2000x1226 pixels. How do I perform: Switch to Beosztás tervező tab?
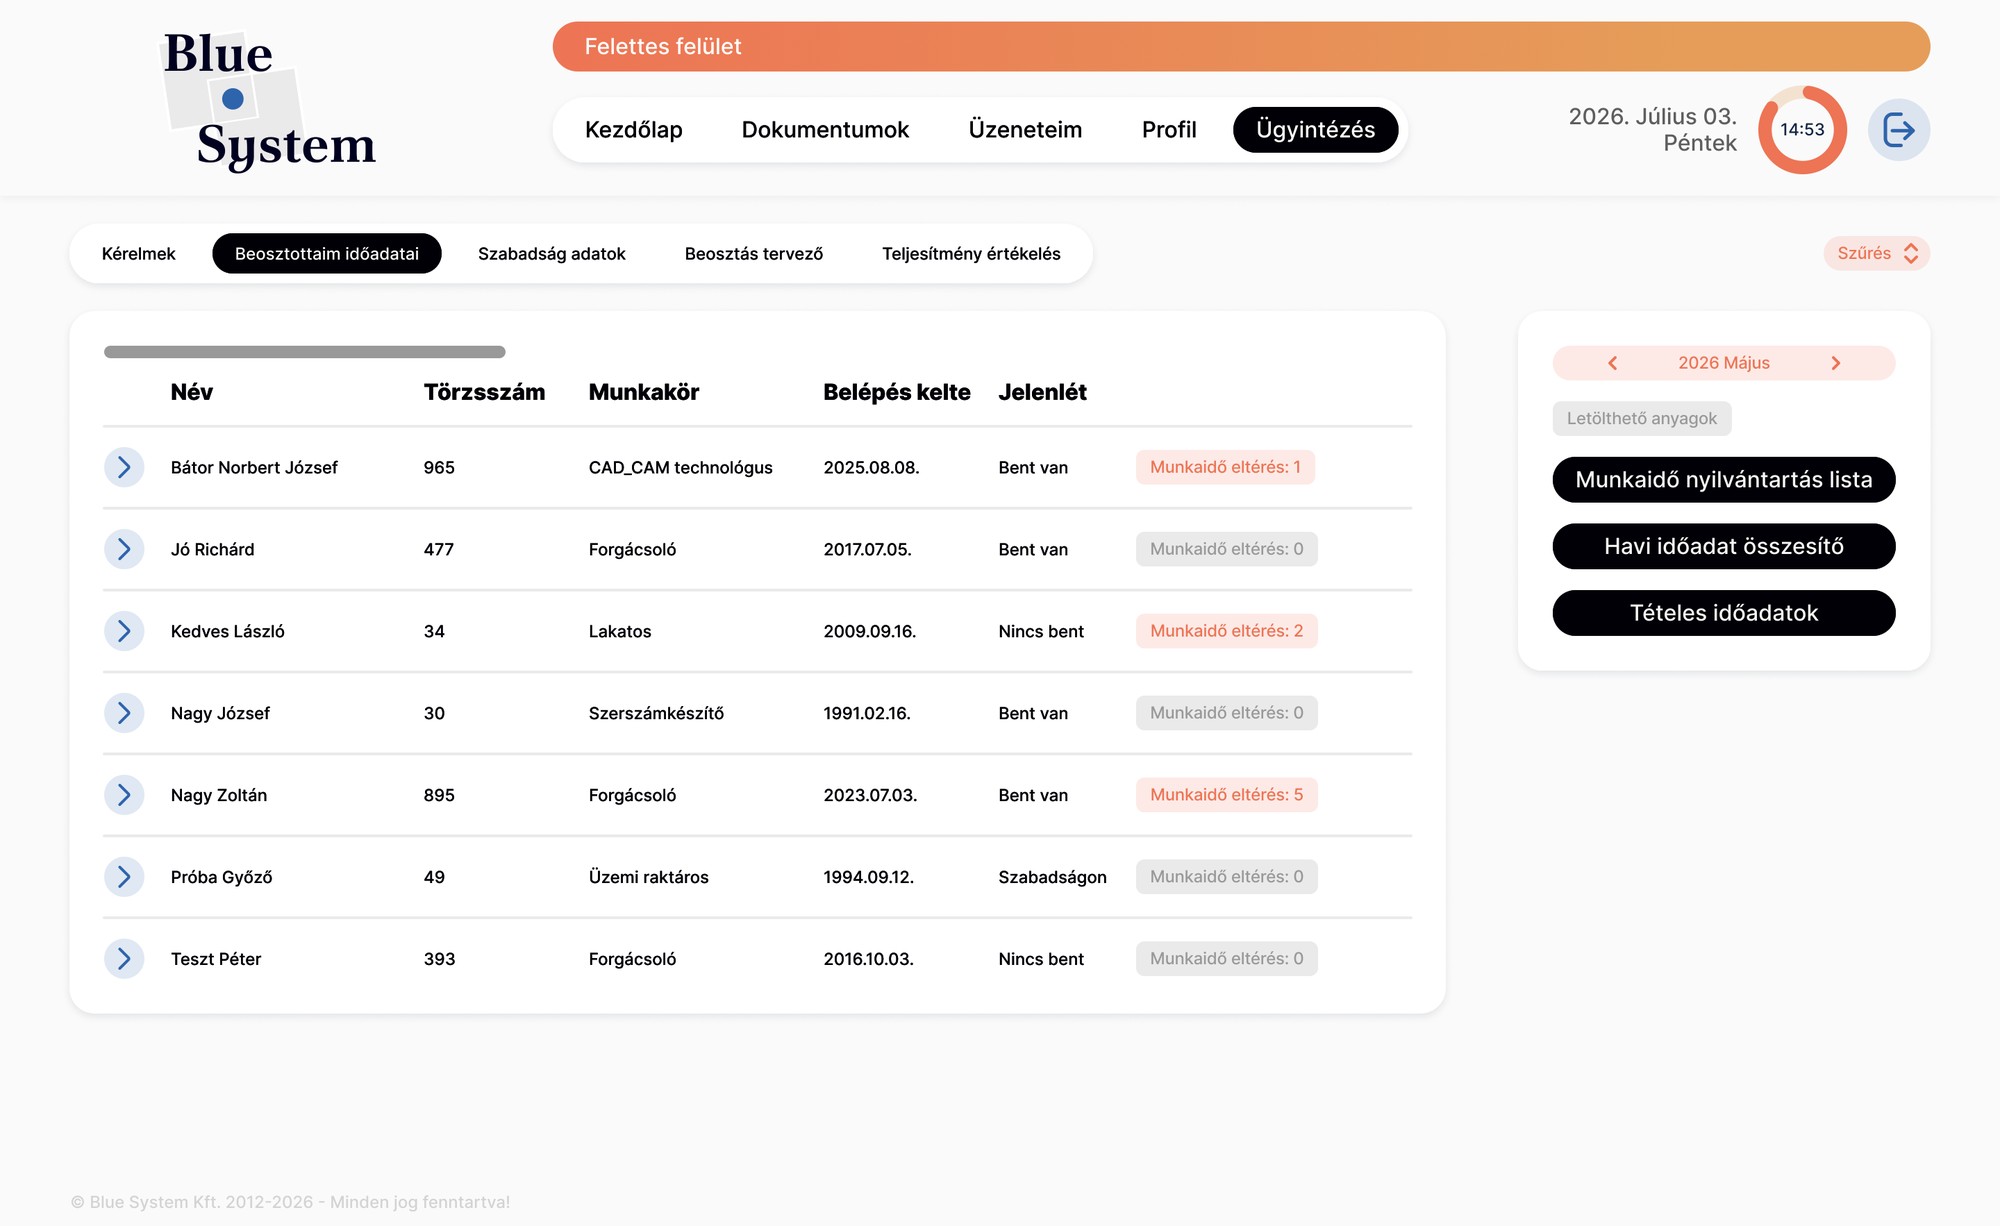click(x=754, y=253)
